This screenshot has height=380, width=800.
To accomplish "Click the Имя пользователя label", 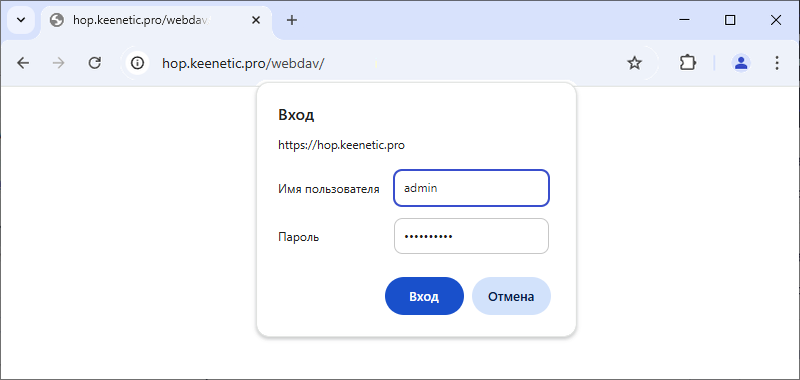I will point(329,189).
